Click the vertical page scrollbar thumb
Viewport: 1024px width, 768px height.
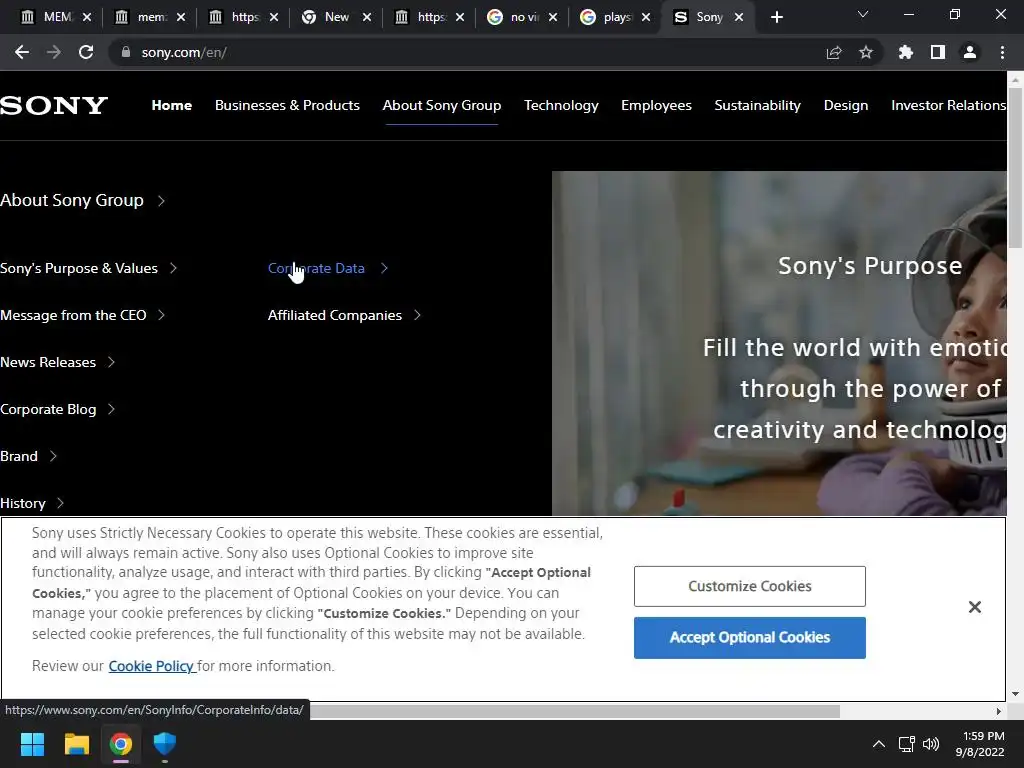(x=1015, y=168)
